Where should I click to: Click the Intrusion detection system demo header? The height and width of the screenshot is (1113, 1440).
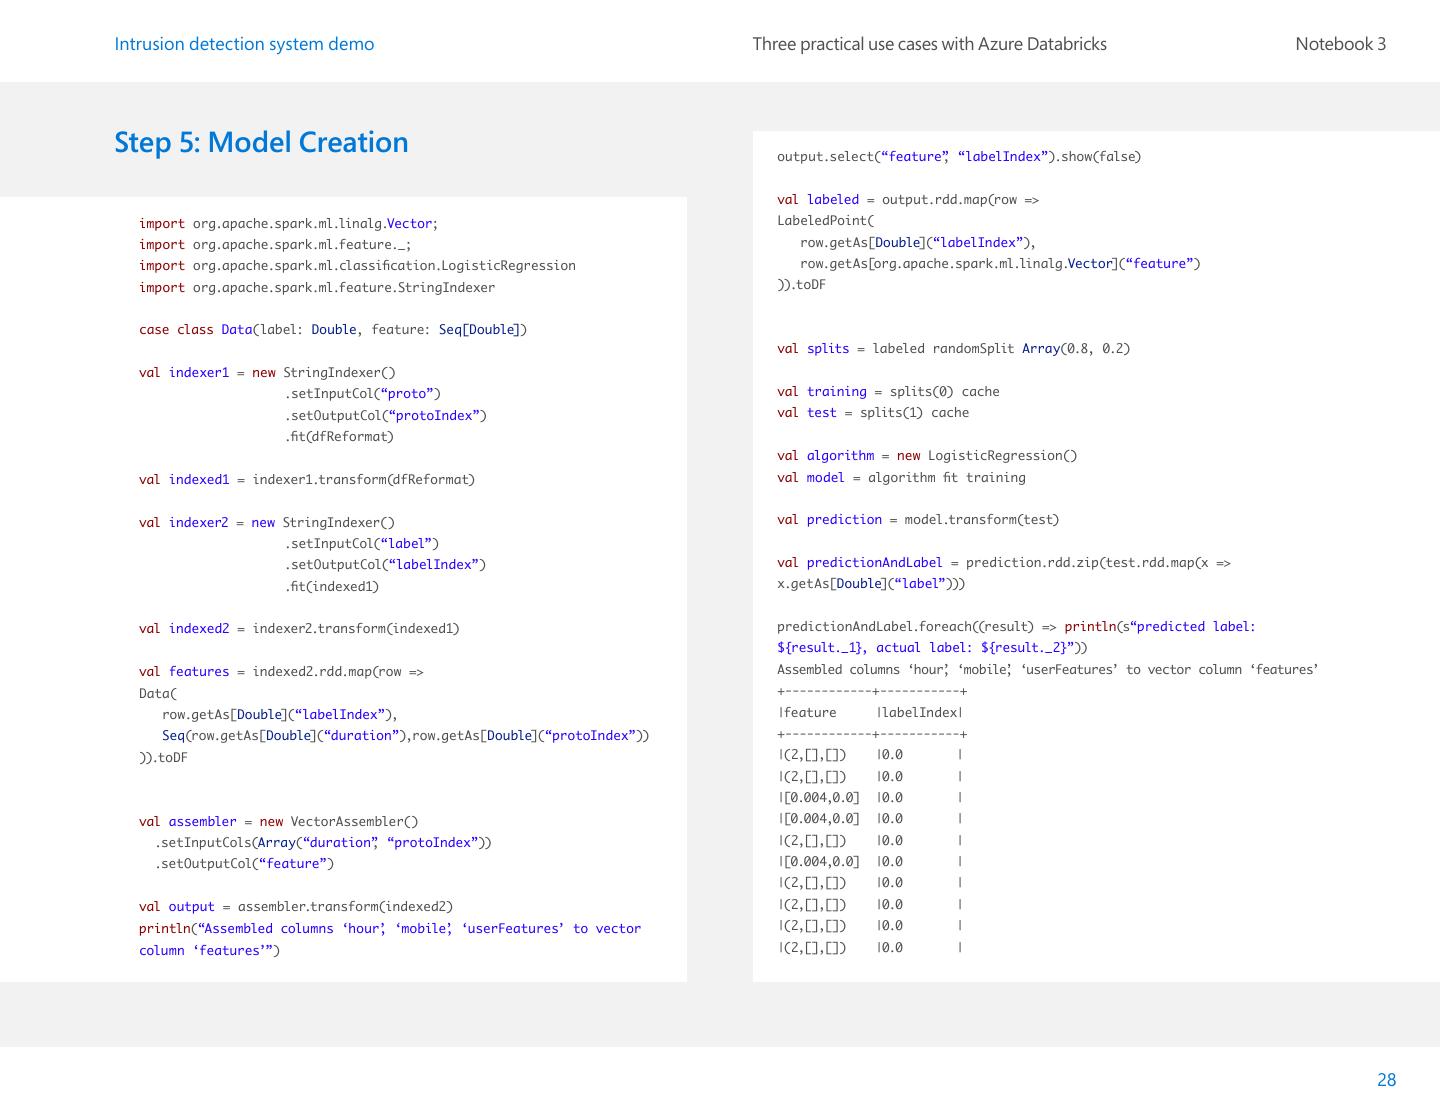point(244,44)
